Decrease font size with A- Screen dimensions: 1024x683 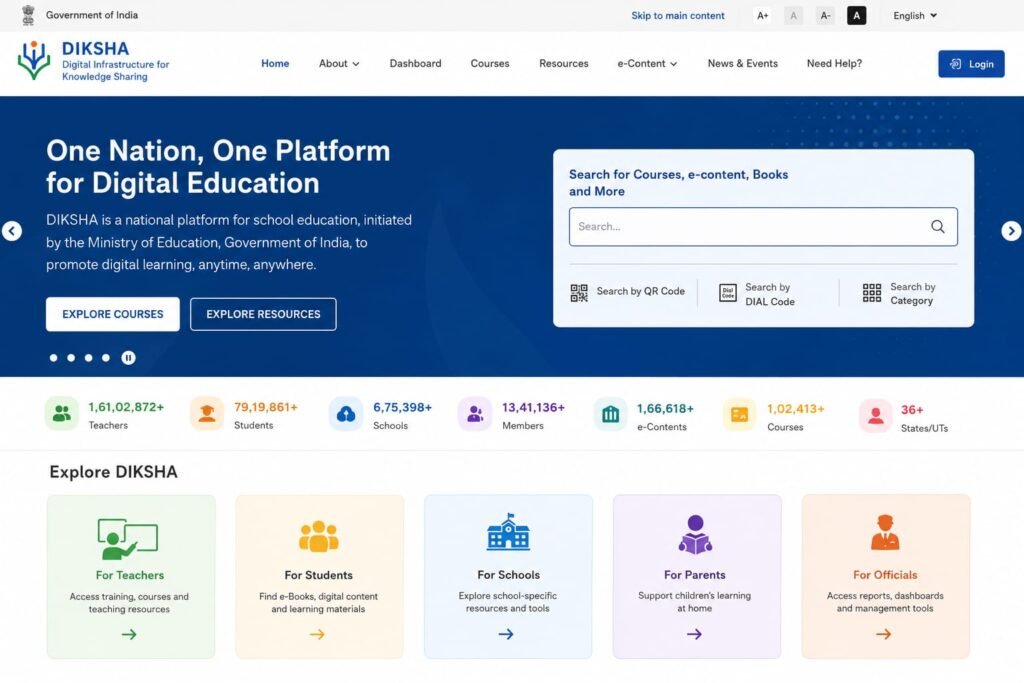825,16
